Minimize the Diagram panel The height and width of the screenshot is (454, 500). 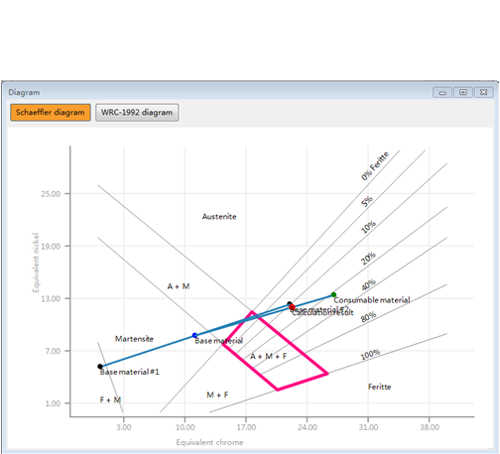coord(442,92)
